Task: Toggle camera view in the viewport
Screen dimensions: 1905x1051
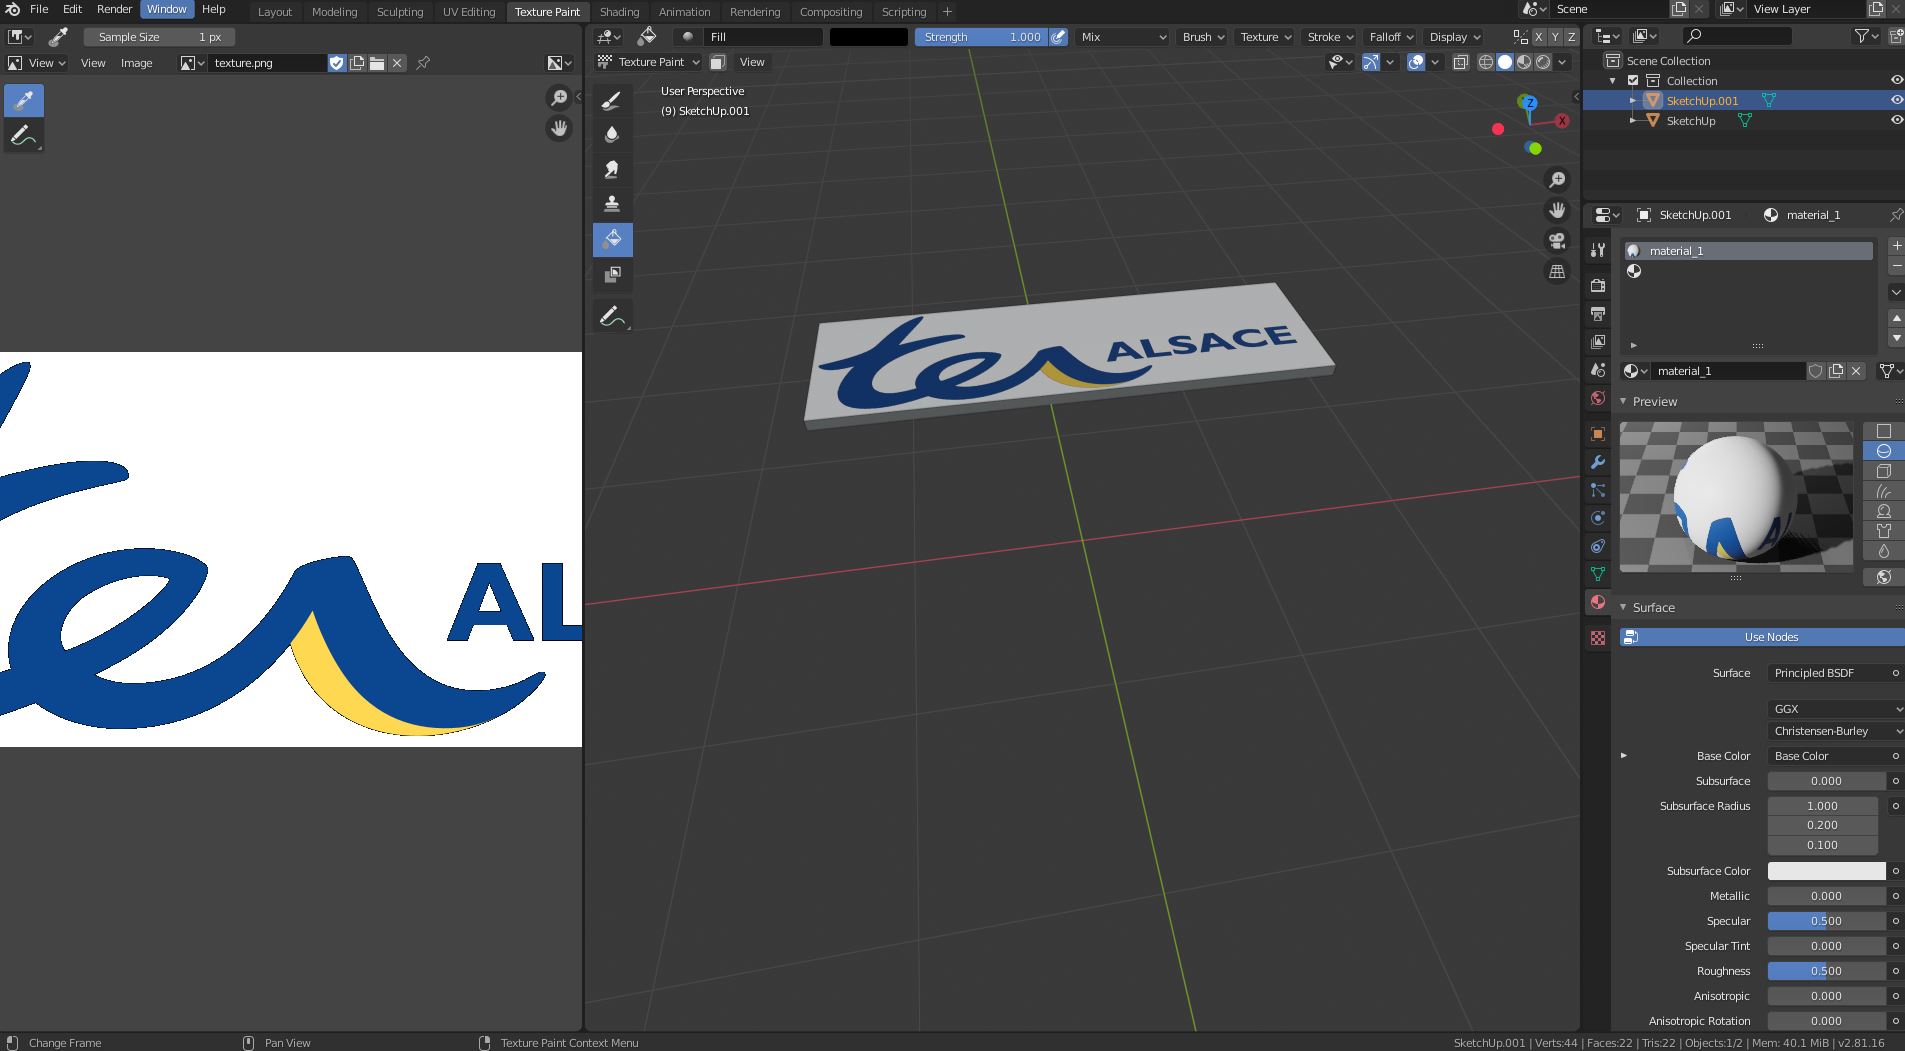Action: (x=1557, y=241)
